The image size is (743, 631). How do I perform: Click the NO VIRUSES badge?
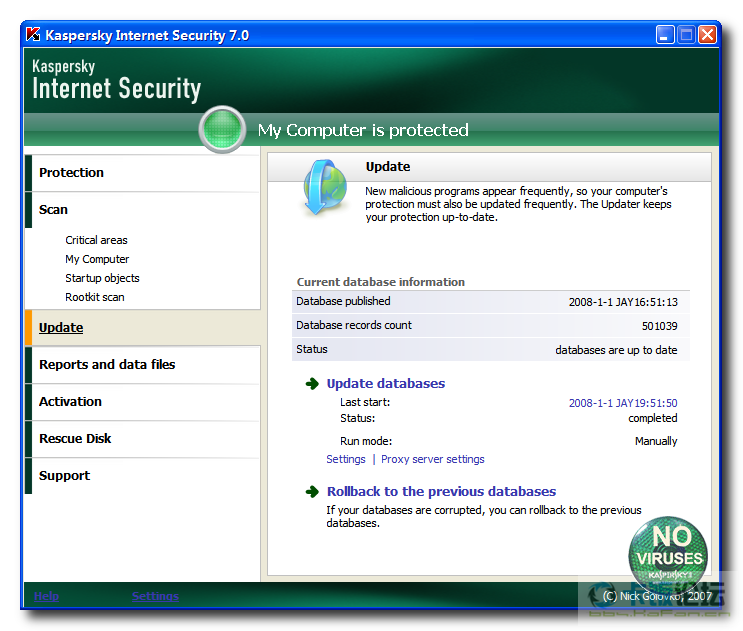tap(668, 556)
